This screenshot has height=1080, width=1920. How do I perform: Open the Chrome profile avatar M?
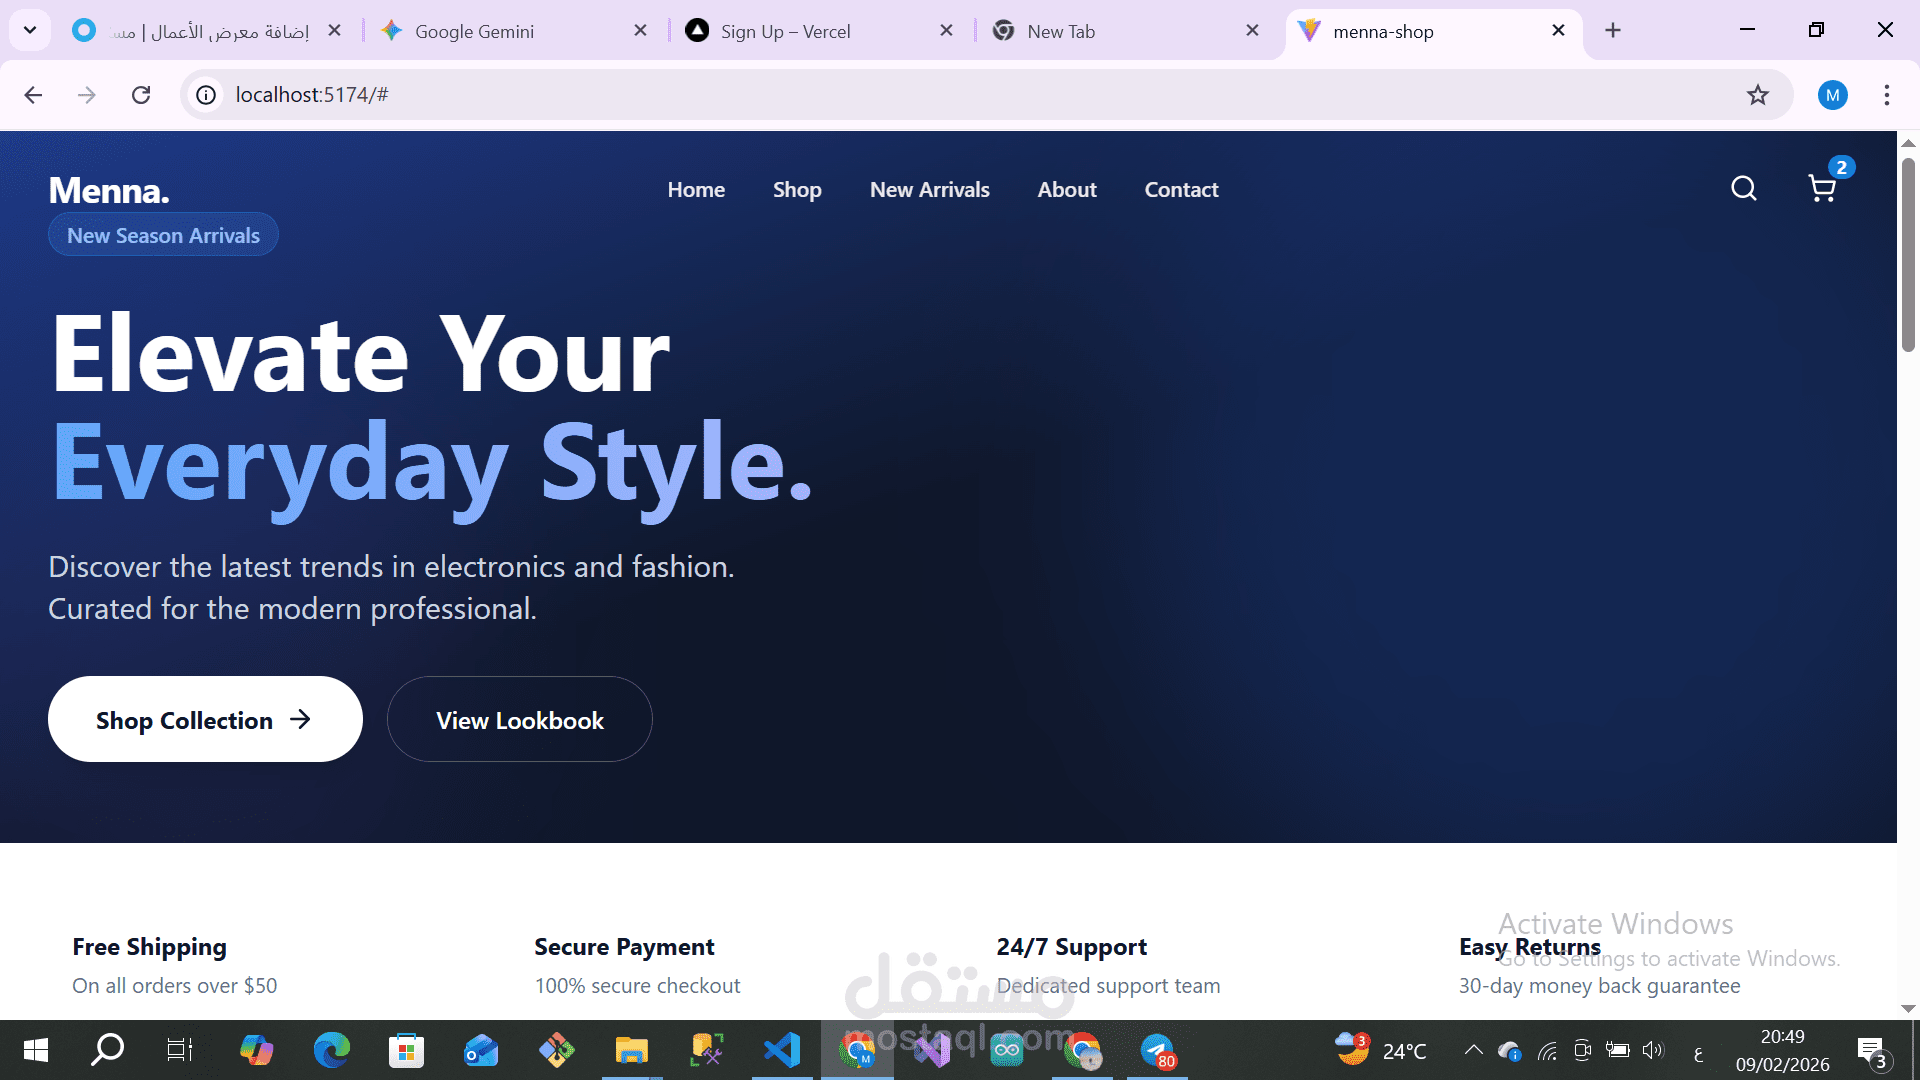click(1833, 95)
